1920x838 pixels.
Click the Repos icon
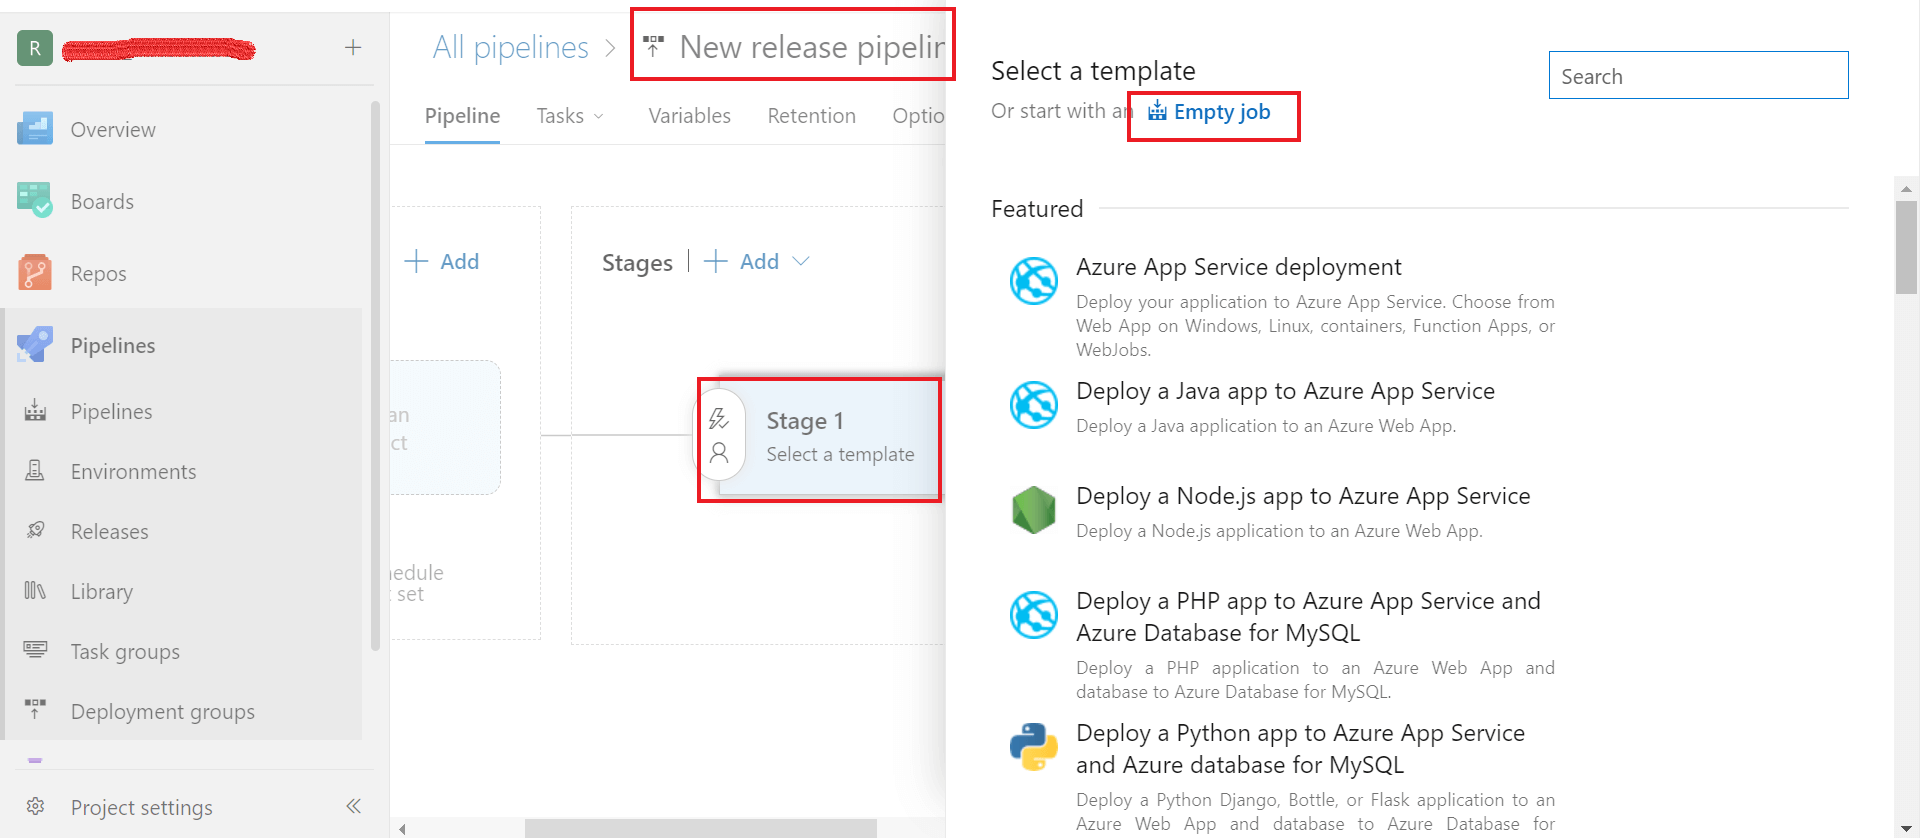coord(35,273)
